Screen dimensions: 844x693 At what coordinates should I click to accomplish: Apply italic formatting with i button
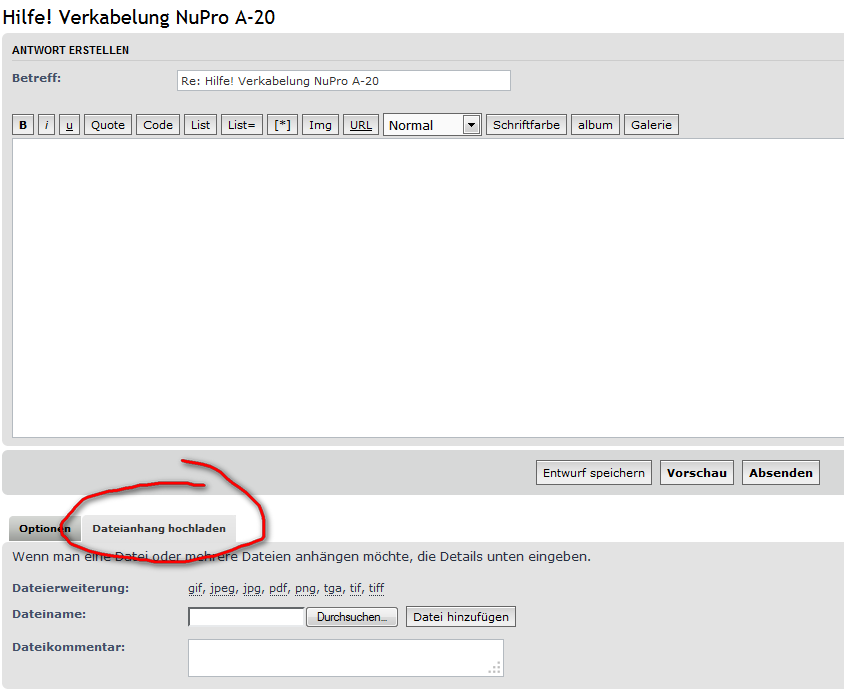47,125
